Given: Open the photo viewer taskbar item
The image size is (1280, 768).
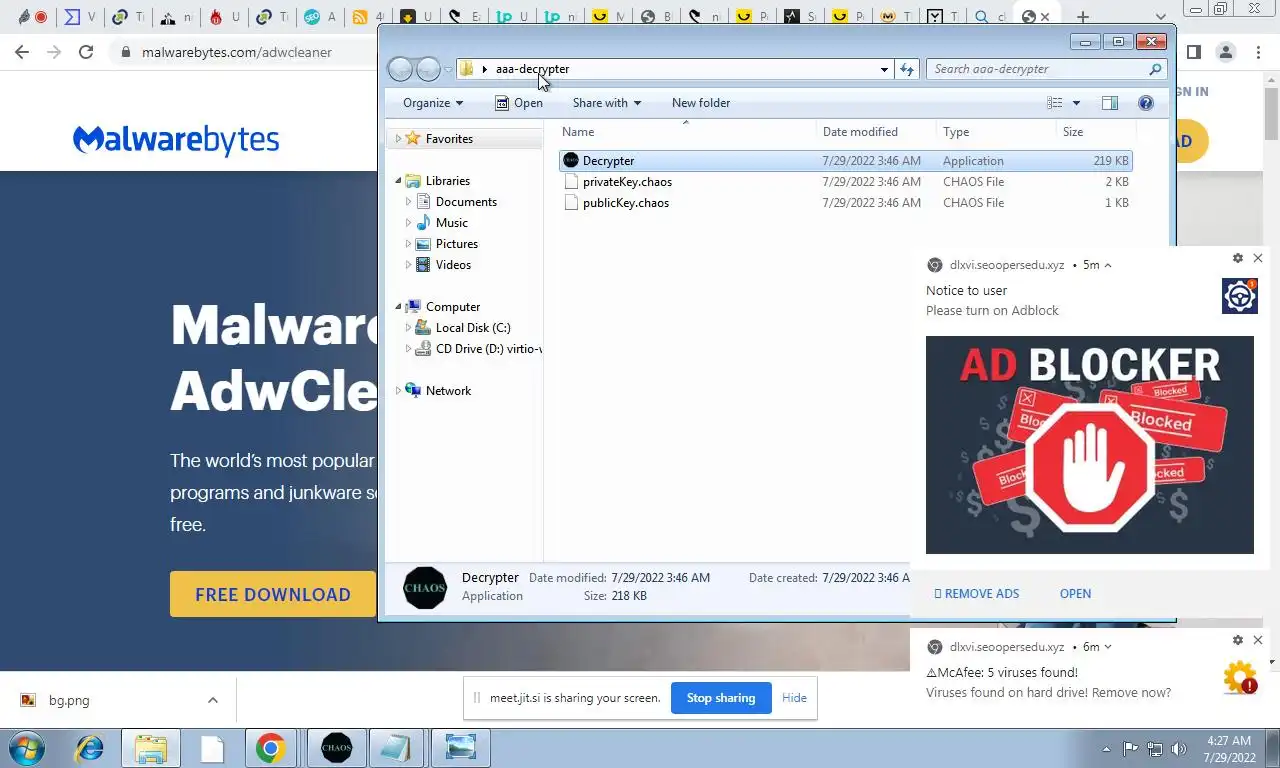Looking at the screenshot, I should click(460, 748).
